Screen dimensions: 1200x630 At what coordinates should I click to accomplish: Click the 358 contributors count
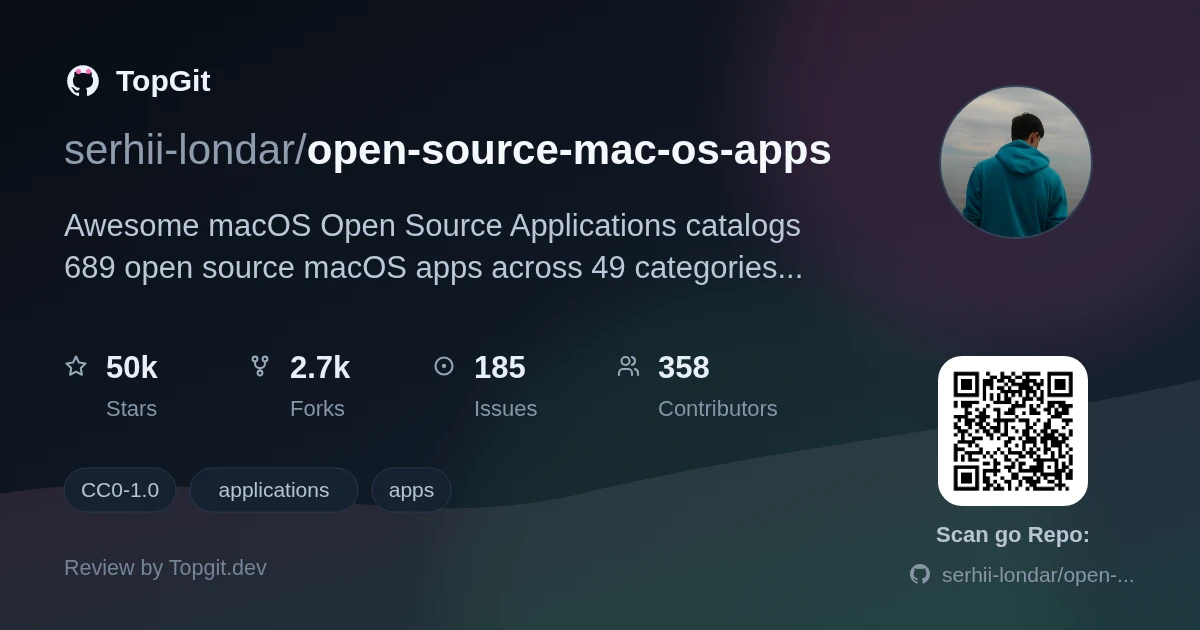pos(684,368)
